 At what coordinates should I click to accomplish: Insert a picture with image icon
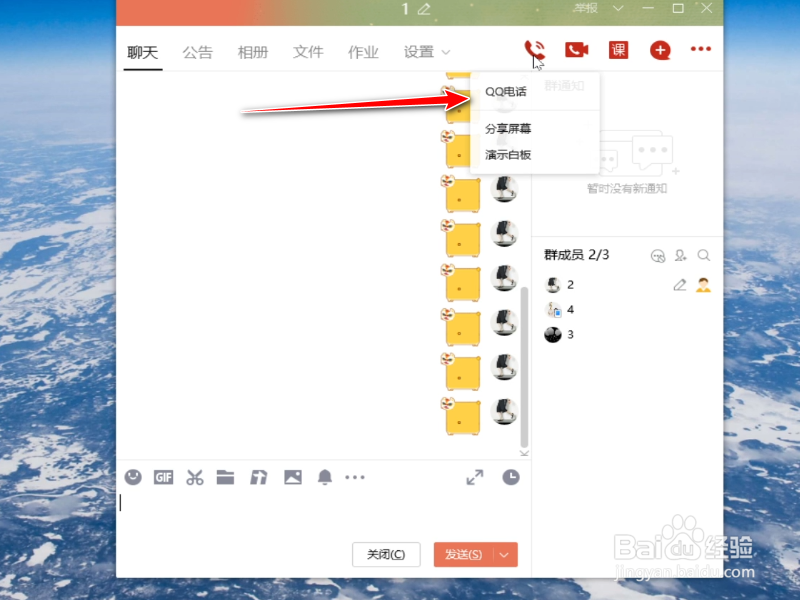[293, 478]
